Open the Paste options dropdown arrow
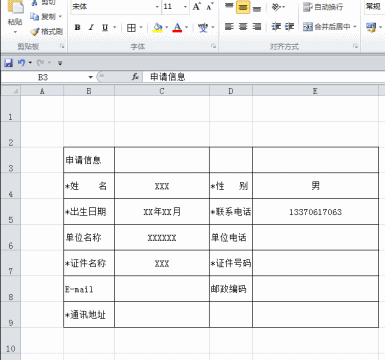 point(15,32)
